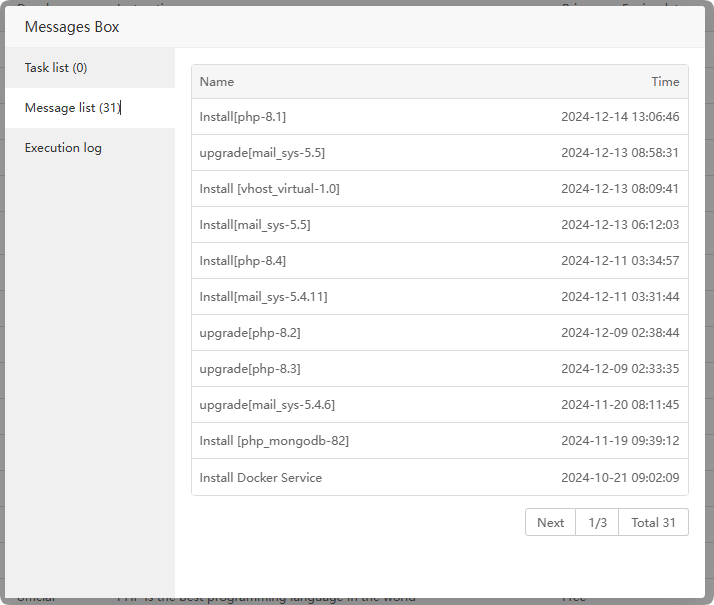Click the Total 31 count label
Viewport: 714px width, 605px height.
click(653, 522)
